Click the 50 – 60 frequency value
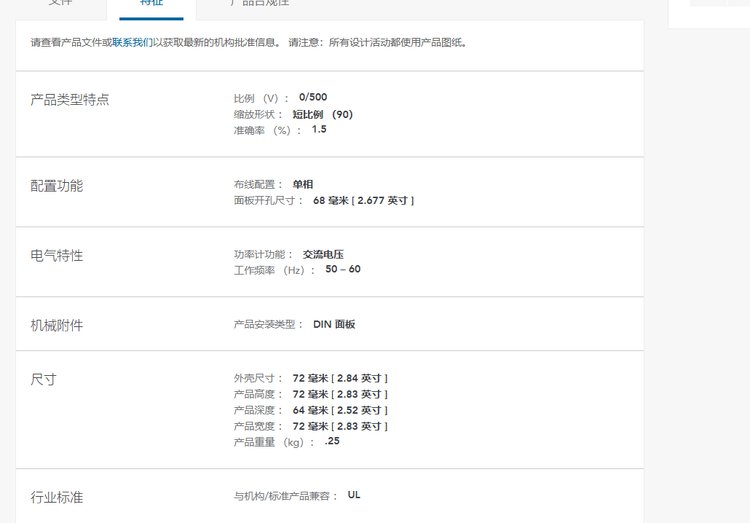 coord(342,269)
